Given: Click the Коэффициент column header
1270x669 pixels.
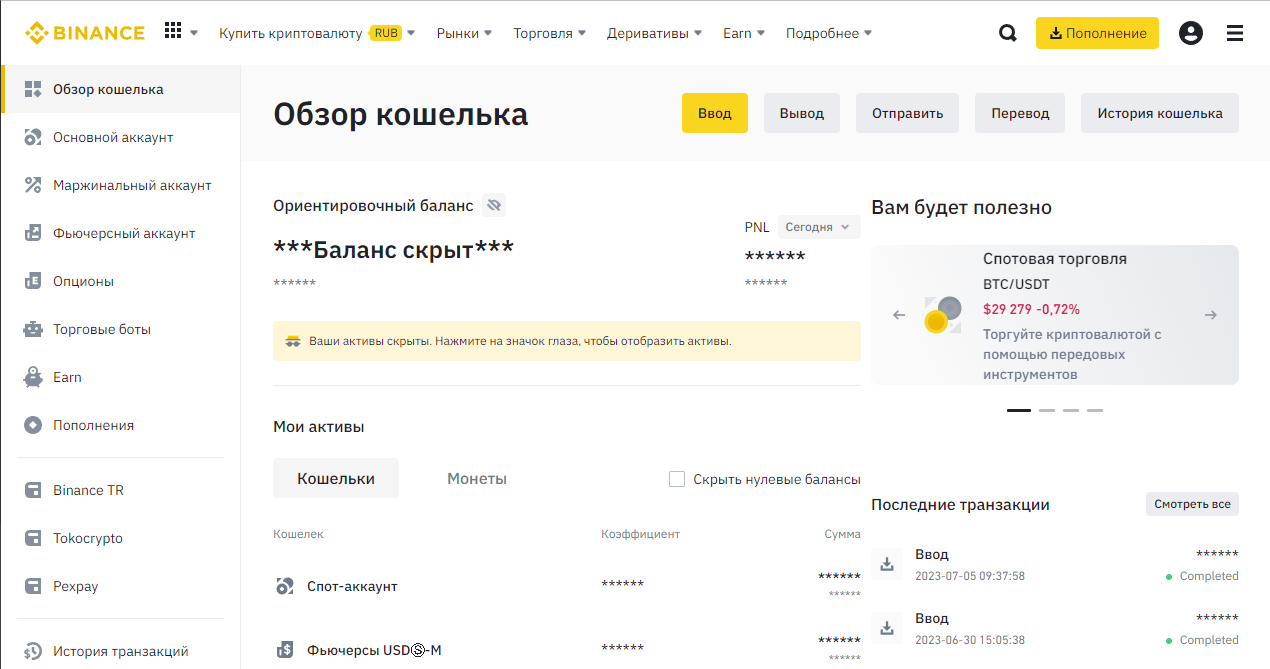Looking at the screenshot, I should [640, 534].
